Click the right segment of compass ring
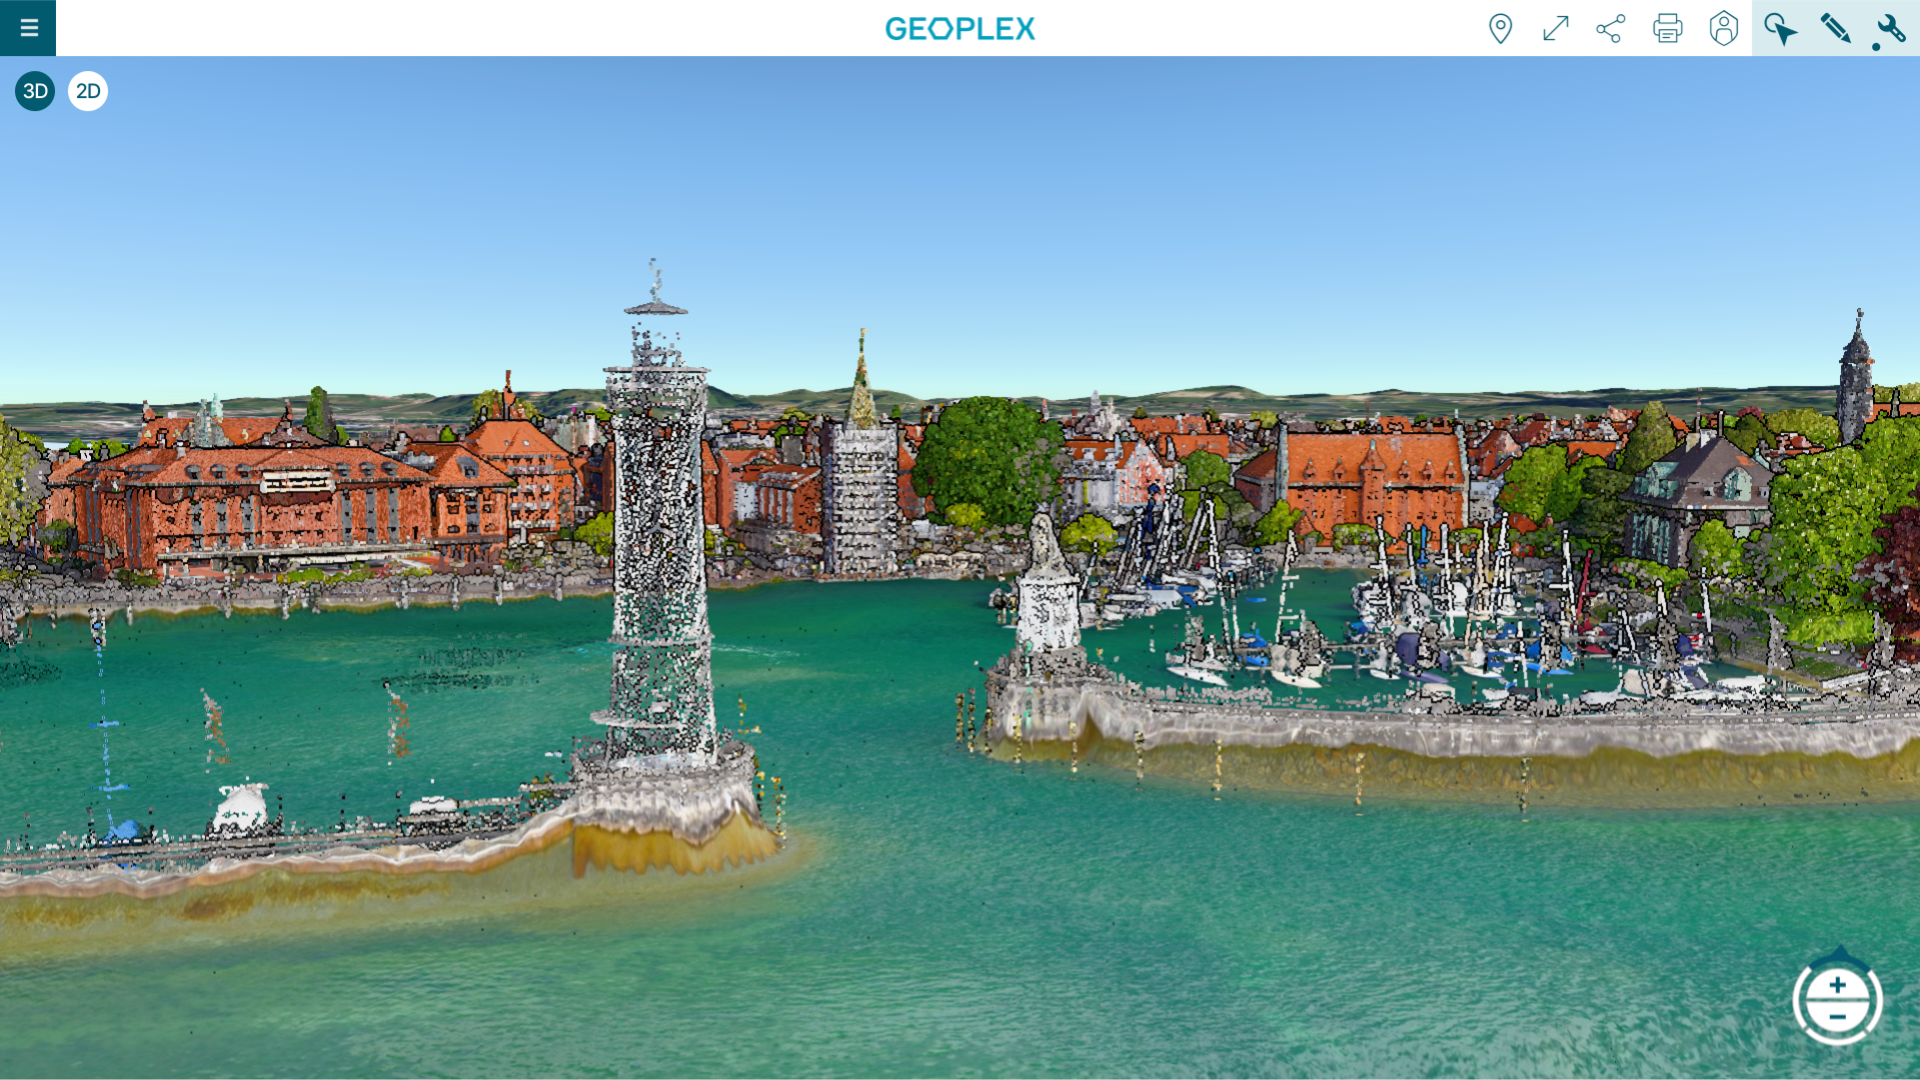Screen dimensions: 1920x1080 click(x=1878, y=1001)
